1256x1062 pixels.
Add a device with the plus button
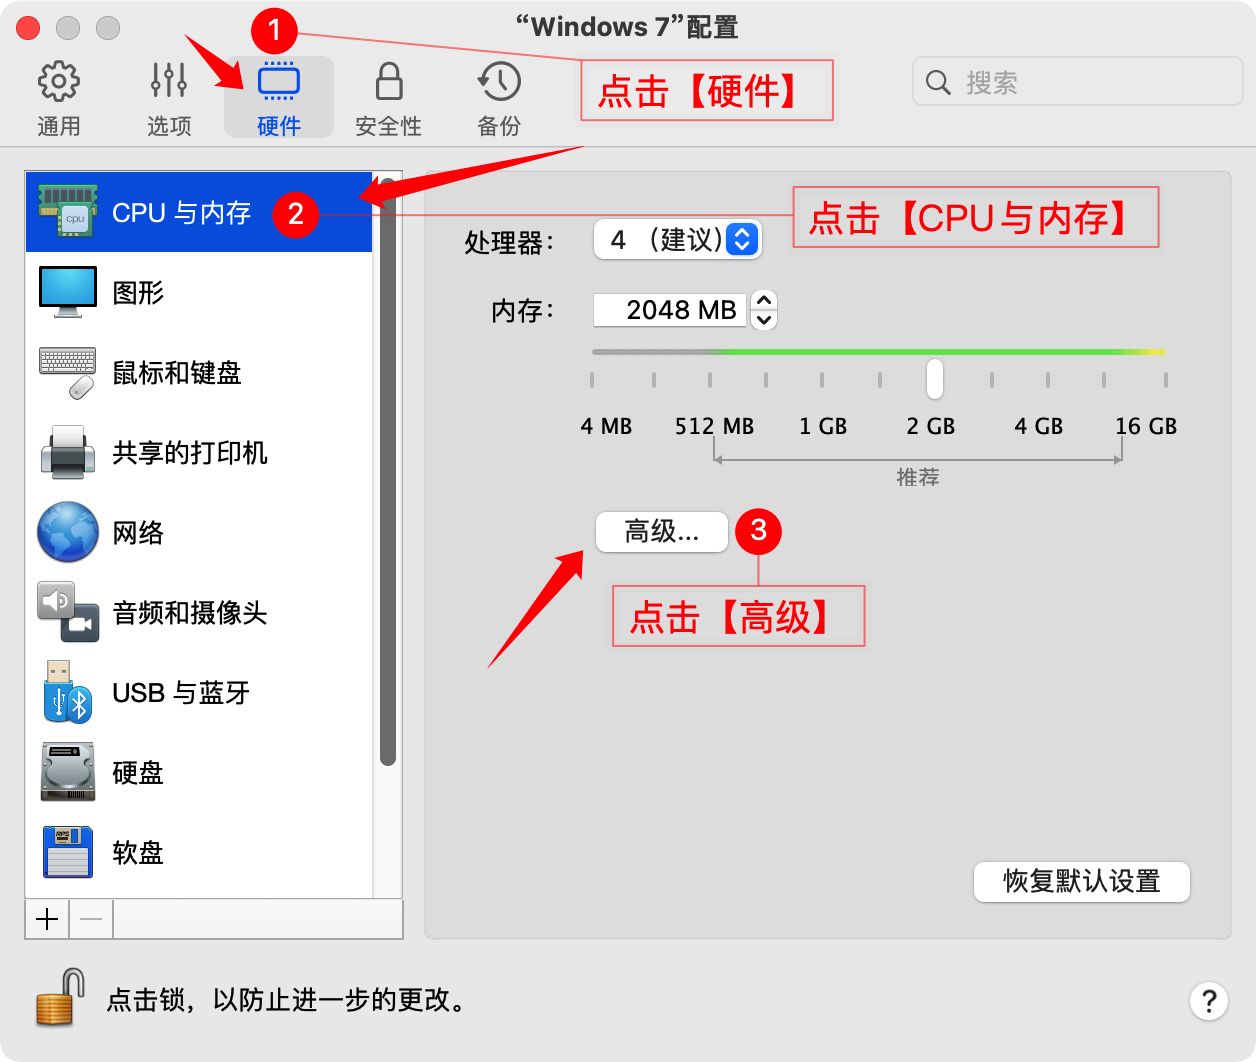click(x=47, y=919)
